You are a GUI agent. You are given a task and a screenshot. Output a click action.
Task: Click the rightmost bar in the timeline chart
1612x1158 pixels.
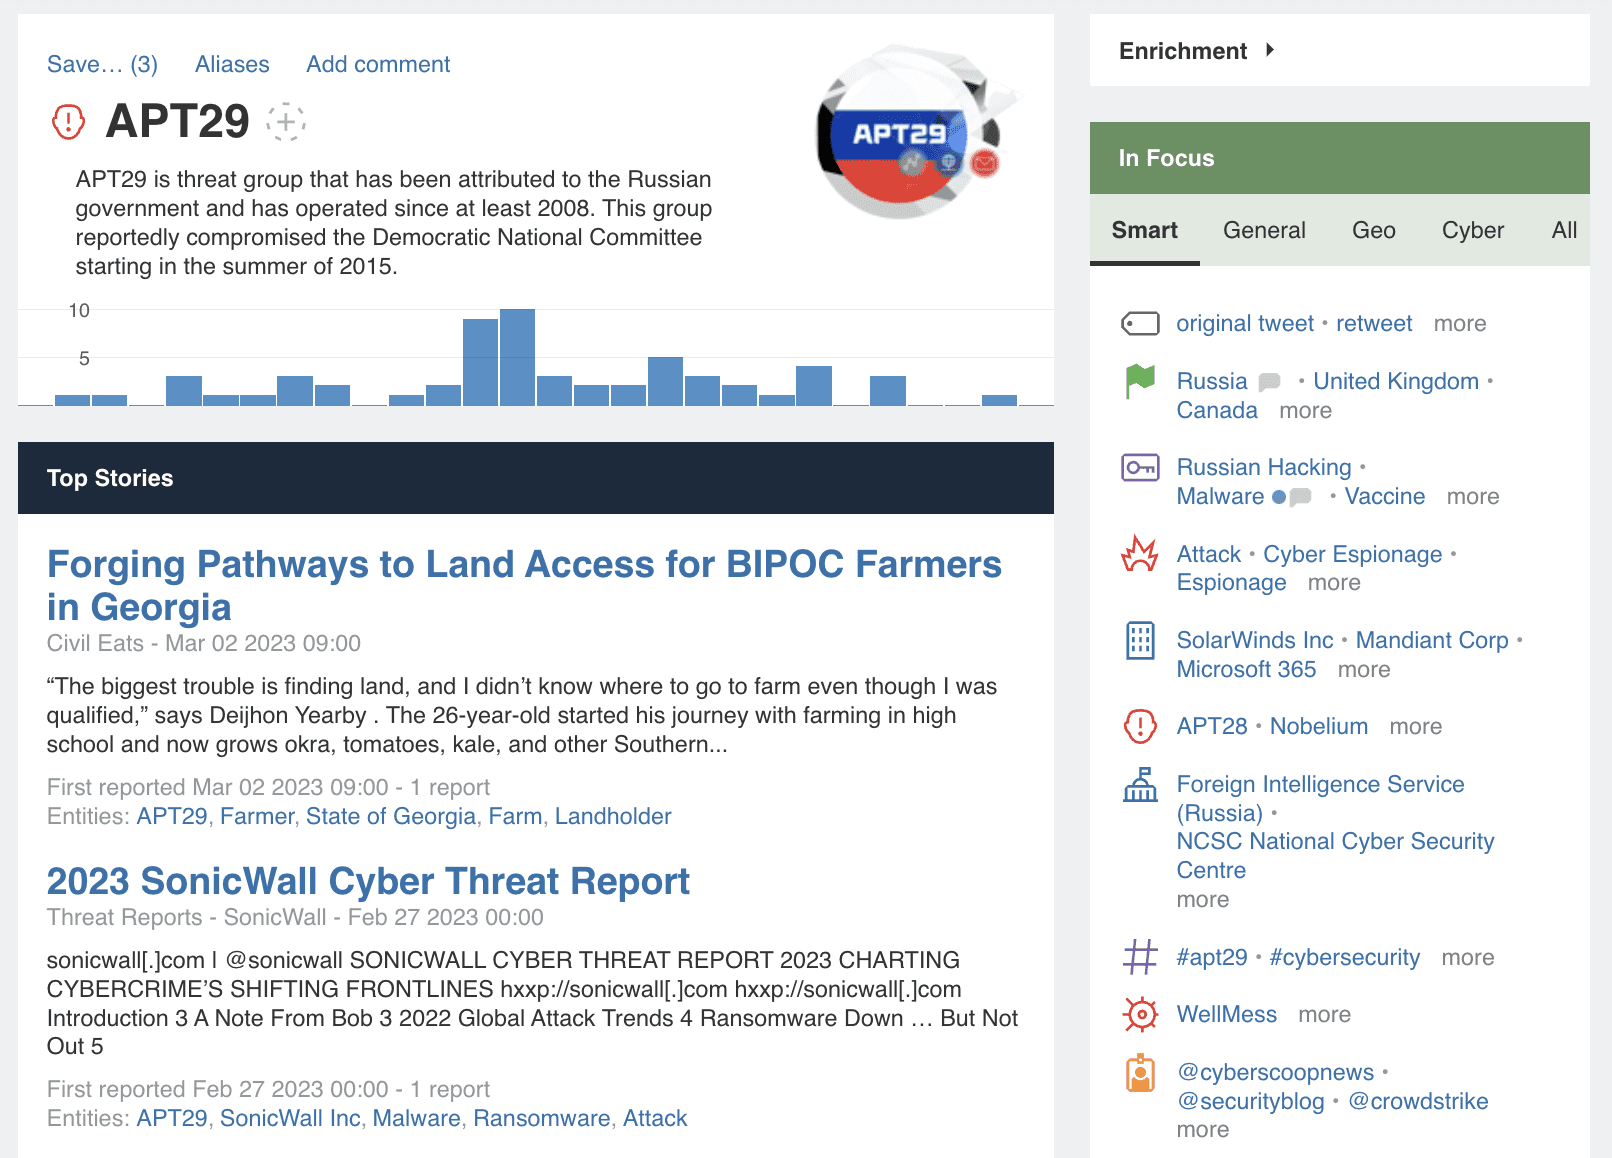[999, 400]
